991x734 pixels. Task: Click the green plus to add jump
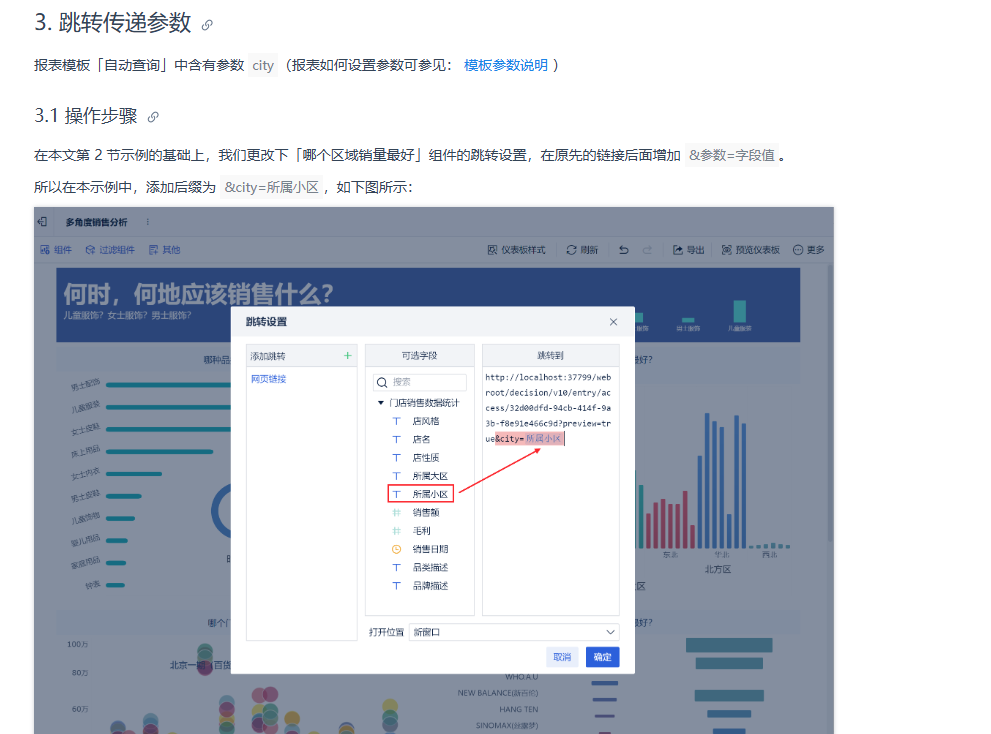point(348,356)
